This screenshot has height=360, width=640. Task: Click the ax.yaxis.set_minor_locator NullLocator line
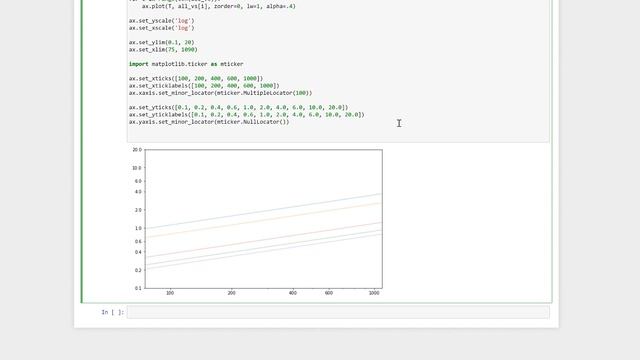[209, 122]
